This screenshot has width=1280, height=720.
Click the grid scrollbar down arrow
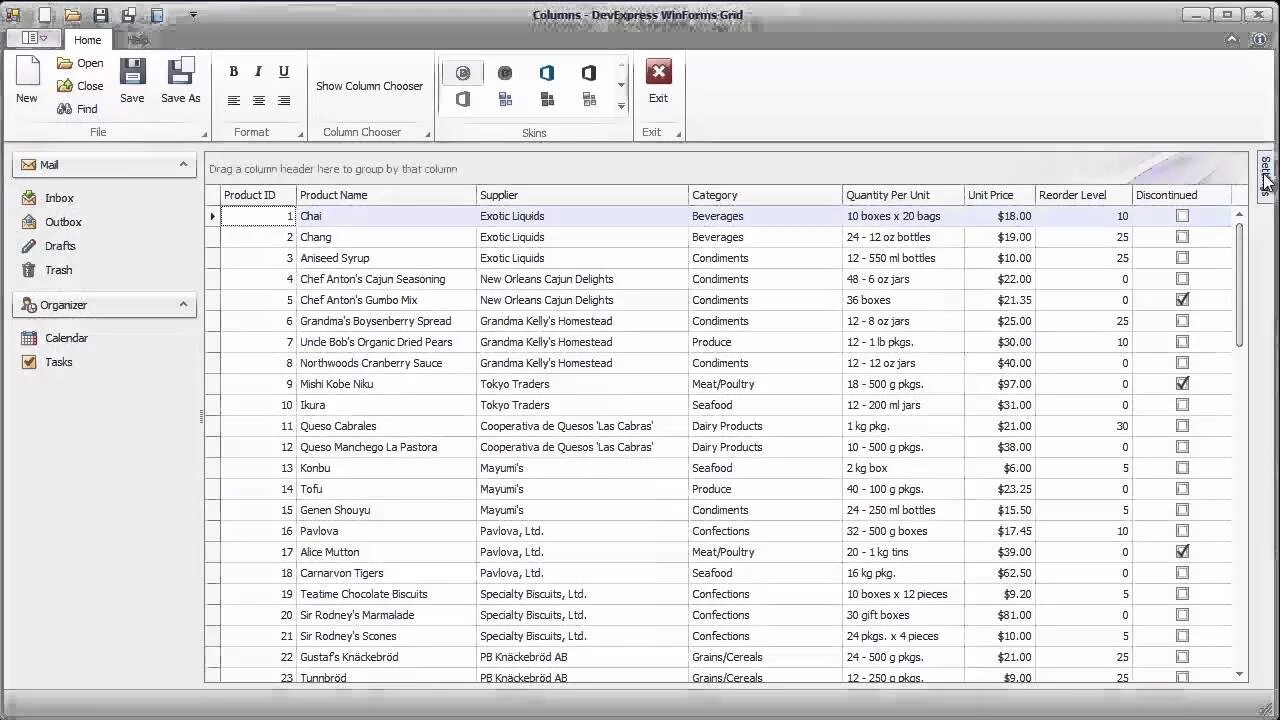click(1239, 674)
